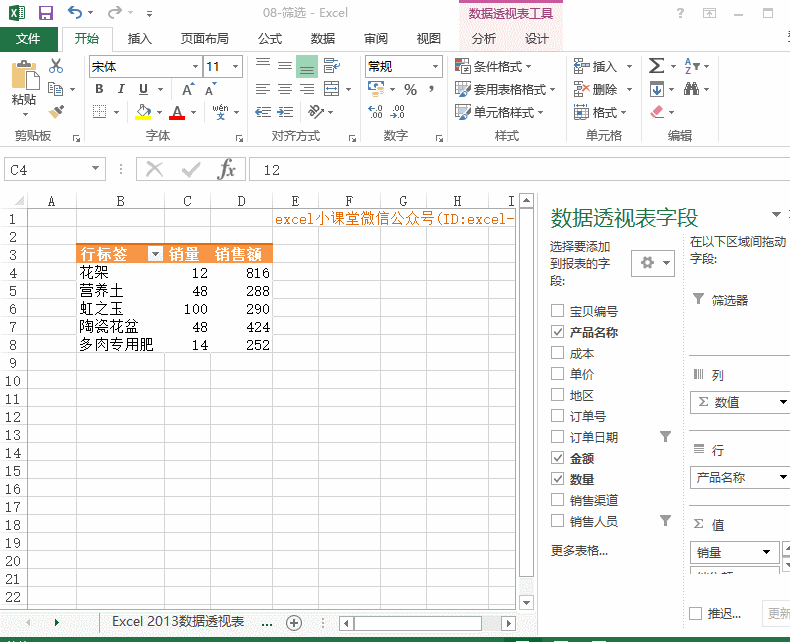790x642 pixels.
Task: Click the Paste clipboard icon
Action: pos(25,75)
